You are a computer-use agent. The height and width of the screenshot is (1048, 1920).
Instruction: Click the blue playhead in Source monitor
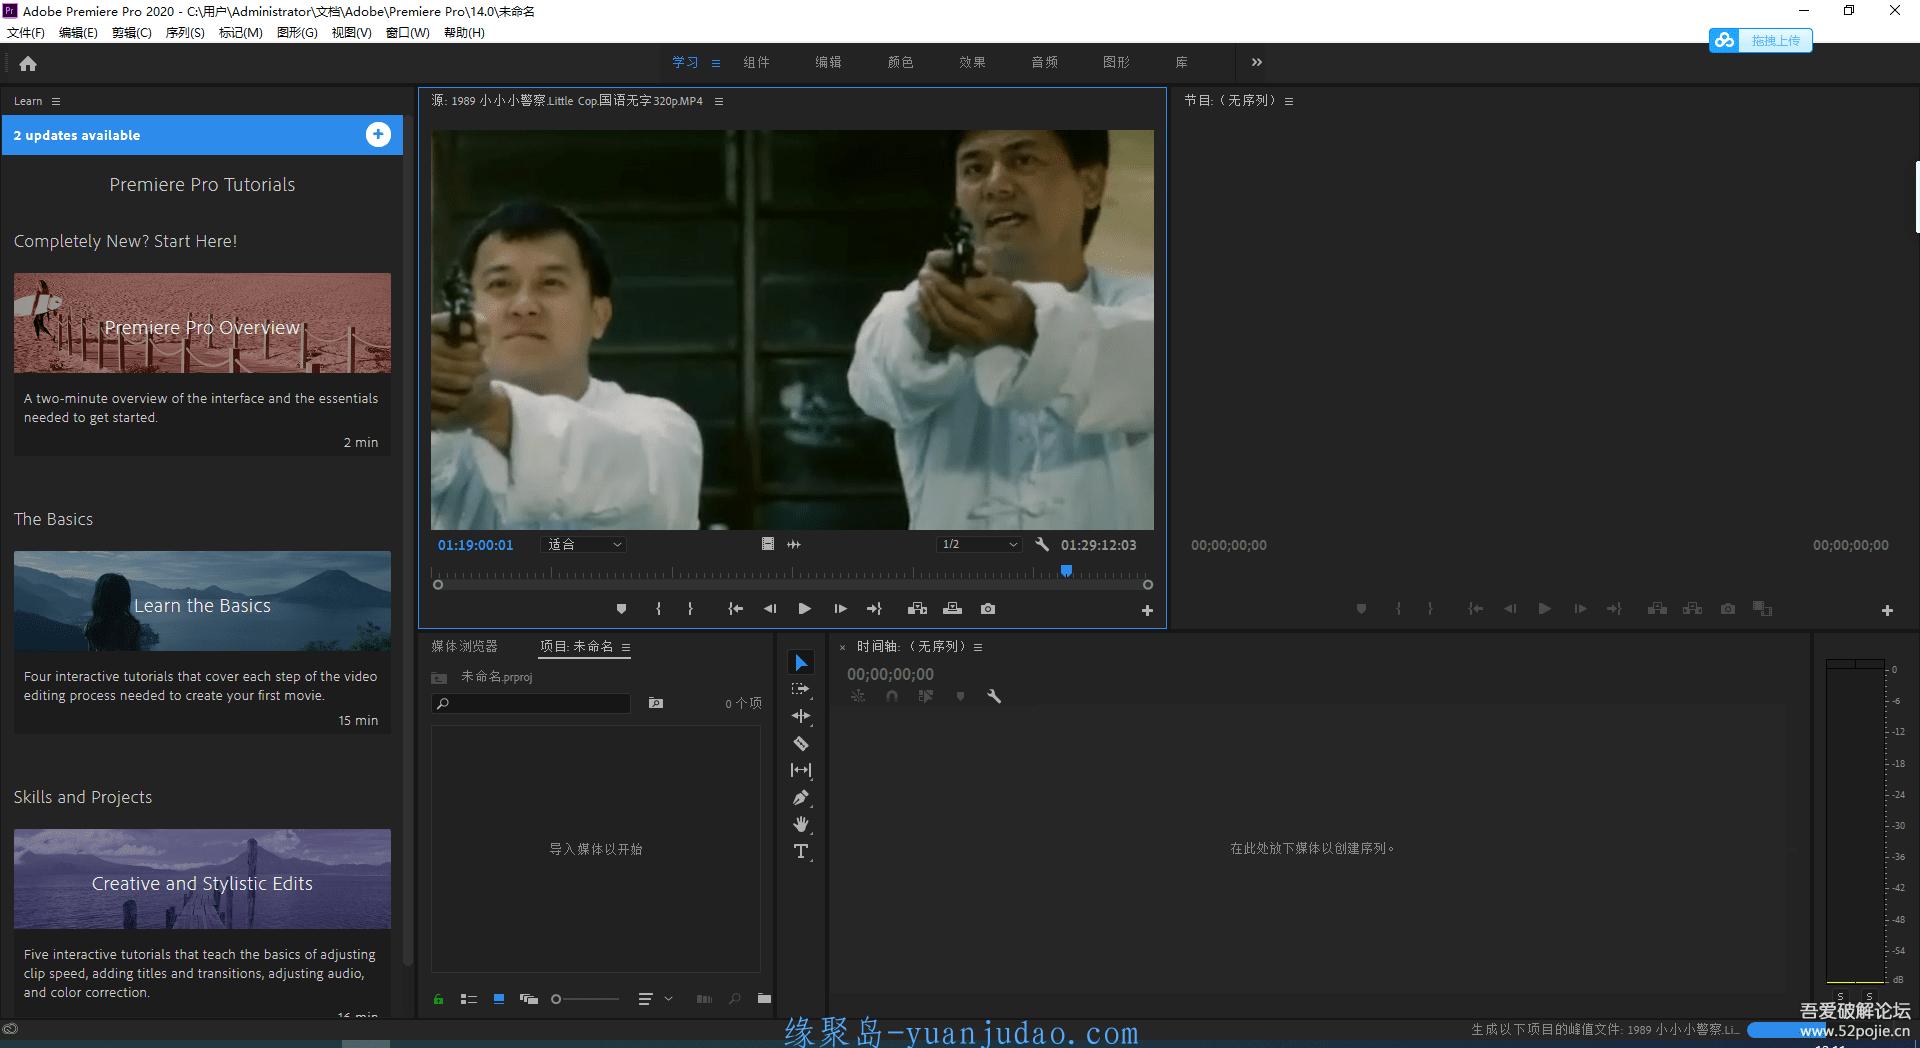coord(1066,571)
